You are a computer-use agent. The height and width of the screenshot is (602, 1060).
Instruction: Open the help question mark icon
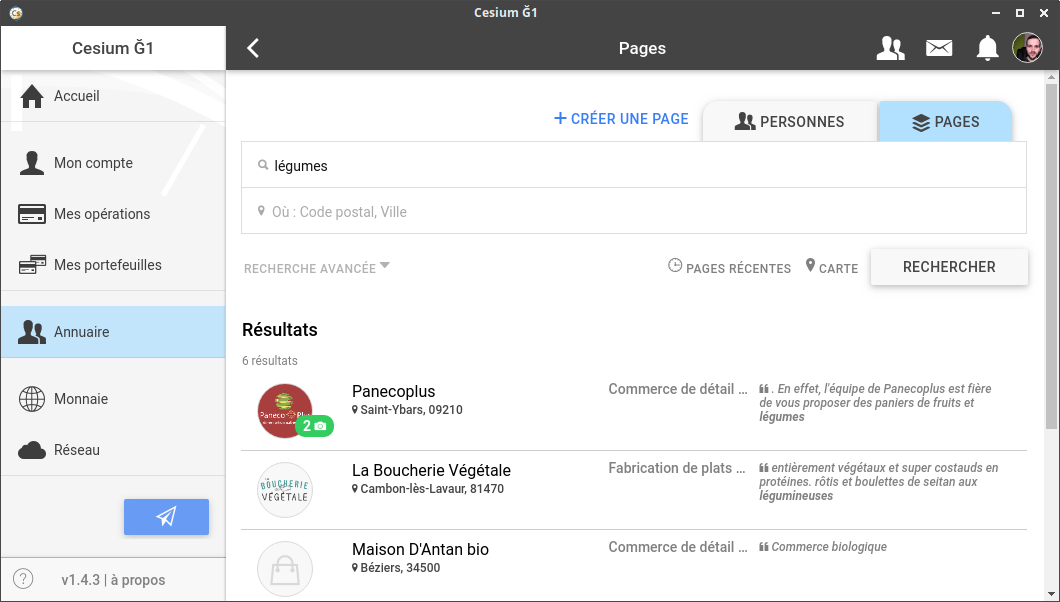click(23, 579)
